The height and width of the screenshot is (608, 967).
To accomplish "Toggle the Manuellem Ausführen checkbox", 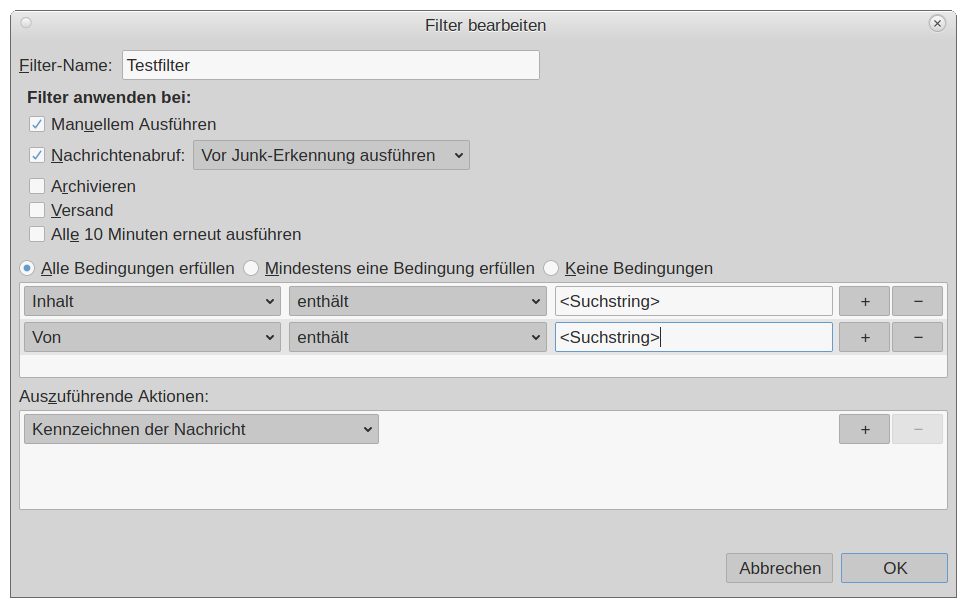I will coord(37,125).
